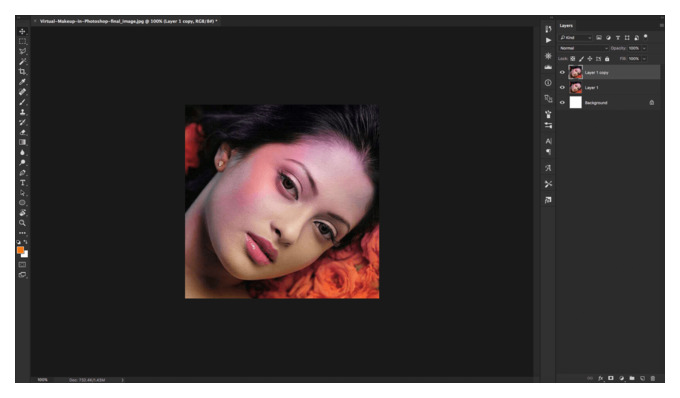Select the Ellipse shape tool
Image resolution: width=680 pixels, height=398 pixels.
pos(22,203)
